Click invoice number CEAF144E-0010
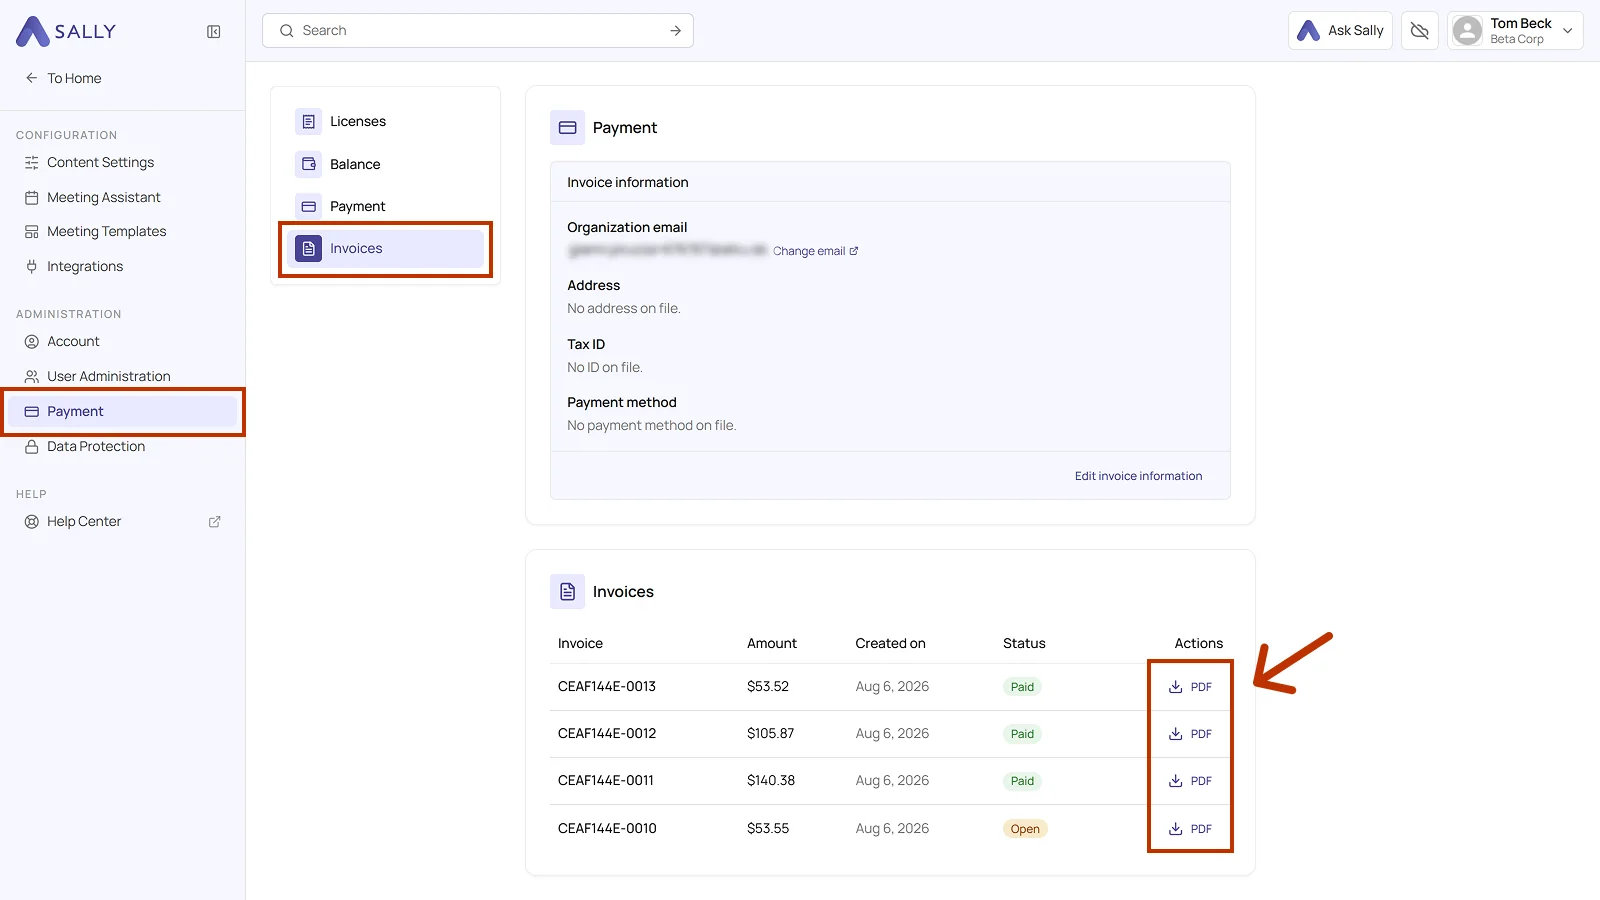 click(607, 828)
